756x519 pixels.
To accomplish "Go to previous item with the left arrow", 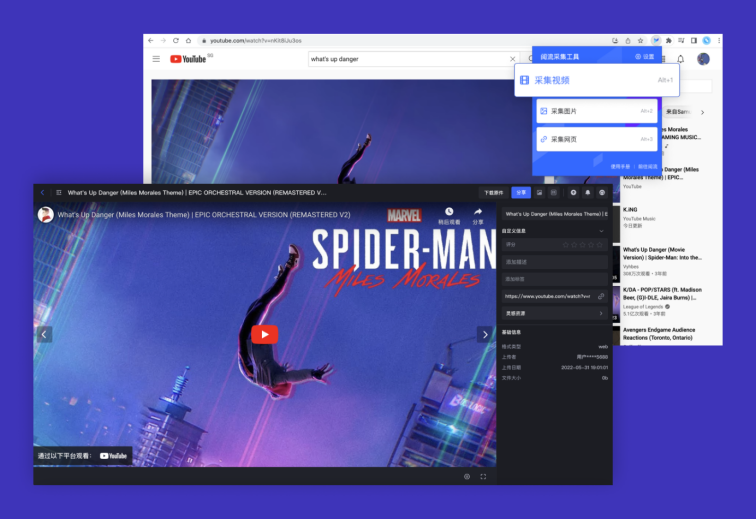I will tap(44, 334).
